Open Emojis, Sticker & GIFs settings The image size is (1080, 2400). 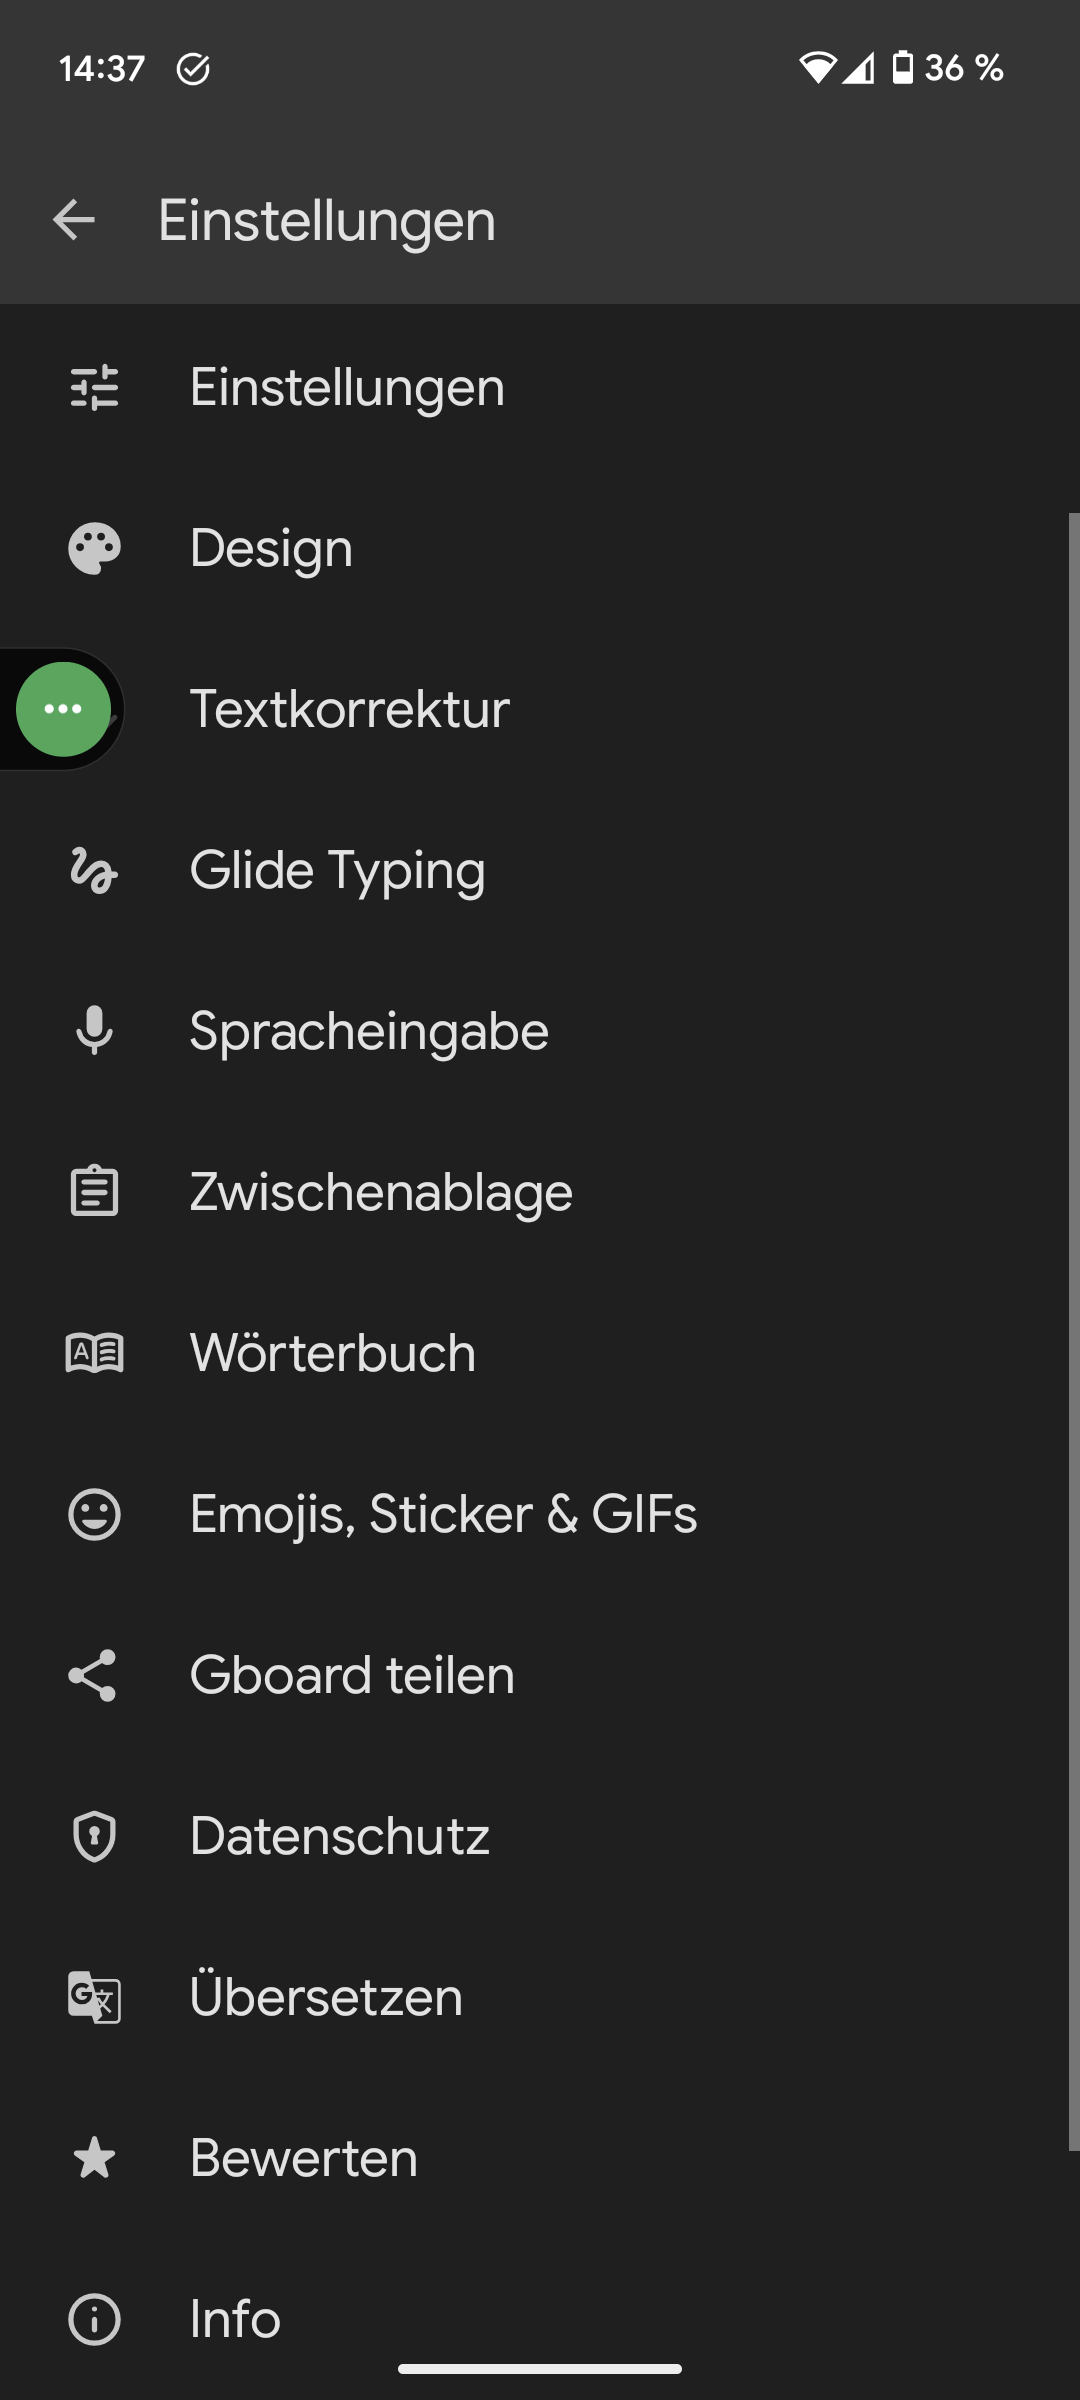(443, 1514)
